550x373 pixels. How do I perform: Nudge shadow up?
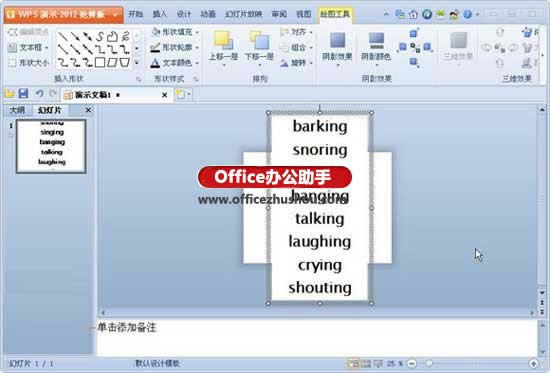coord(414,33)
